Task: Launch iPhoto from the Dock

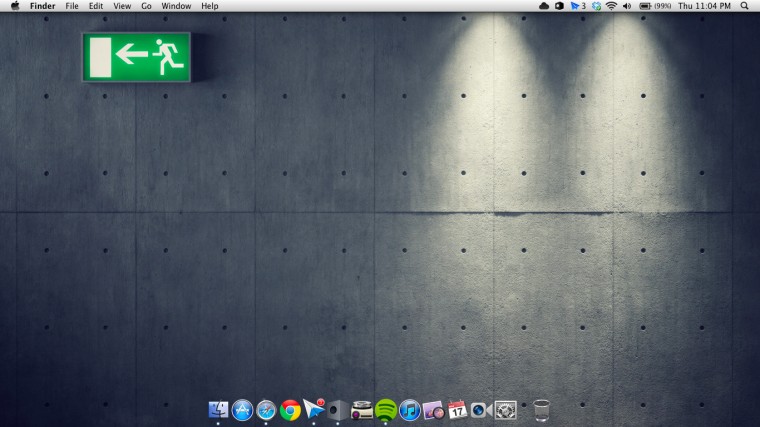Action: click(433, 410)
